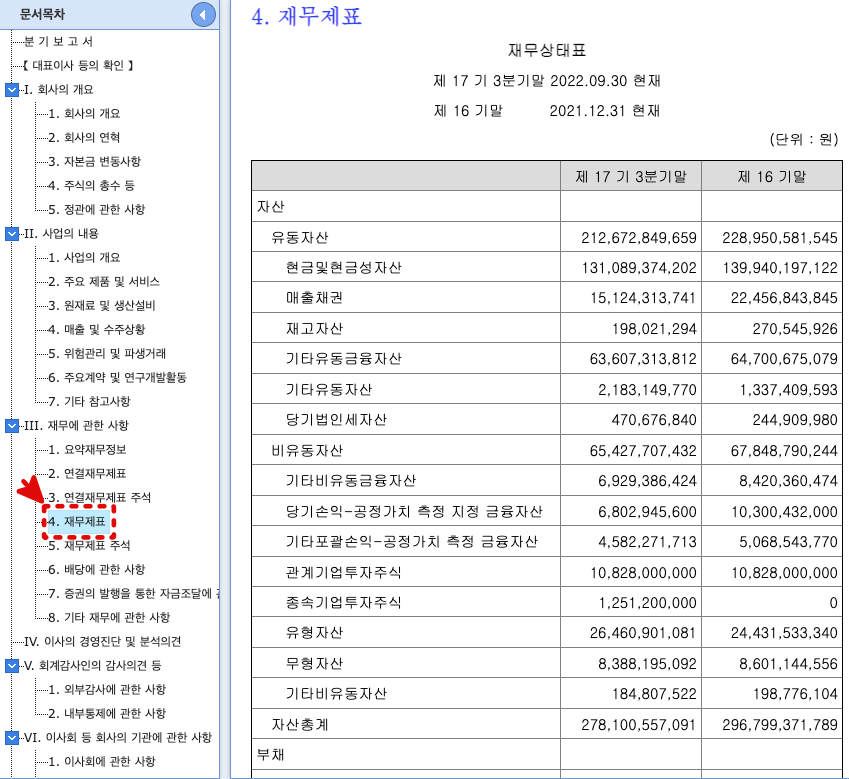Open 5. 정관에 관한 사항 item

coord(96,210)
